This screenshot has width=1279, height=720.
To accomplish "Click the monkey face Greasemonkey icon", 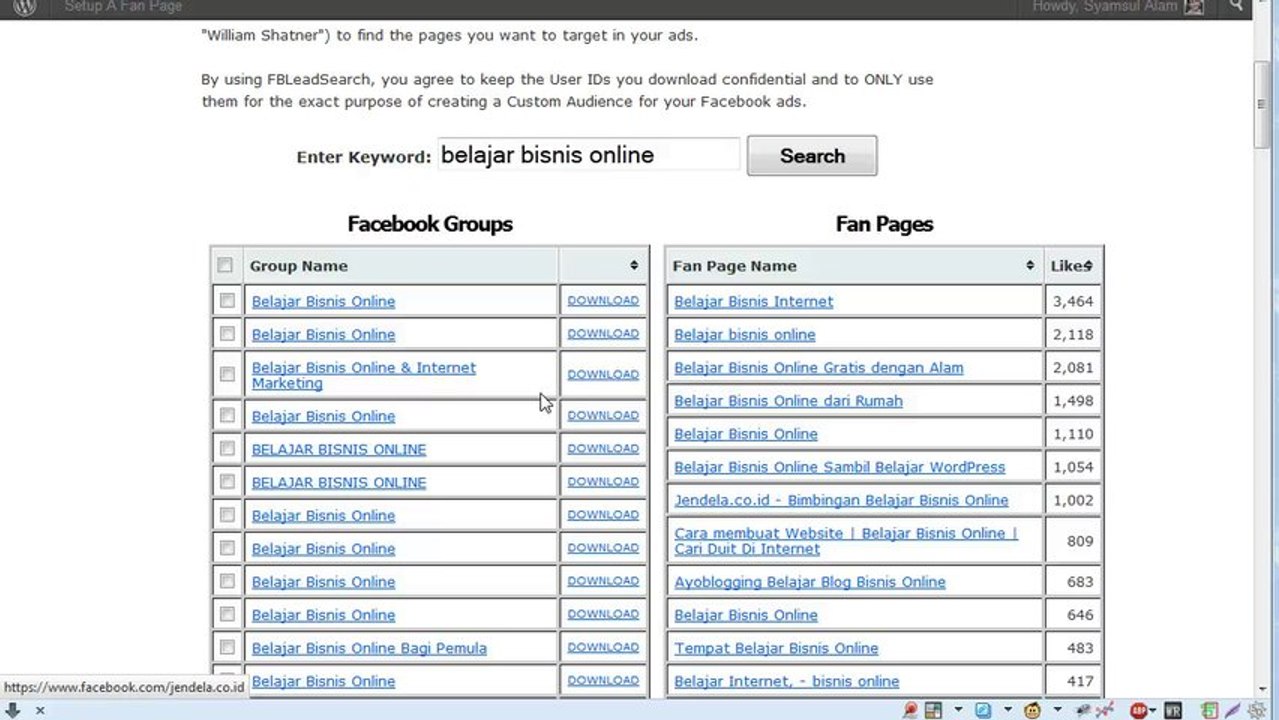I will pyautogui.click(x=1032, y=710).
